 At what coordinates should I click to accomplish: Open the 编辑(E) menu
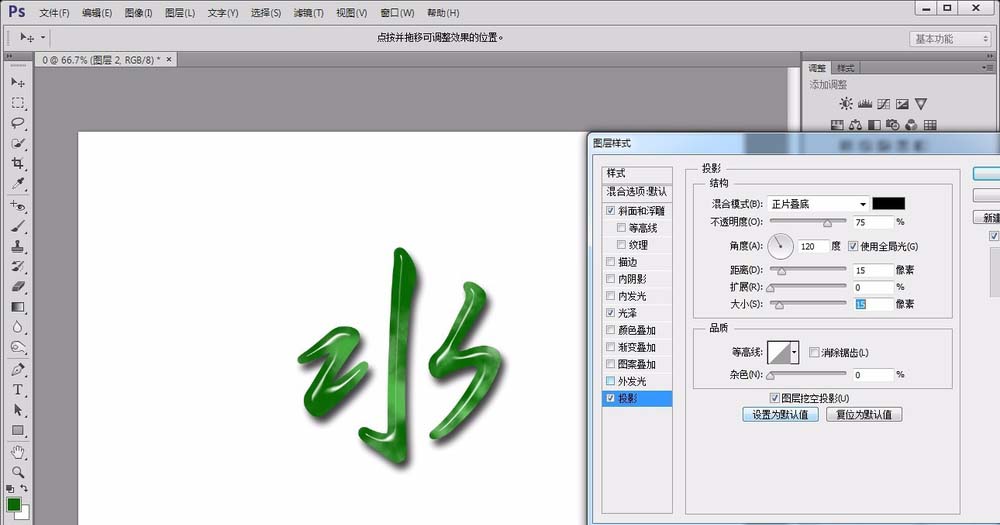pyautogui.click(x=97, y=13)
